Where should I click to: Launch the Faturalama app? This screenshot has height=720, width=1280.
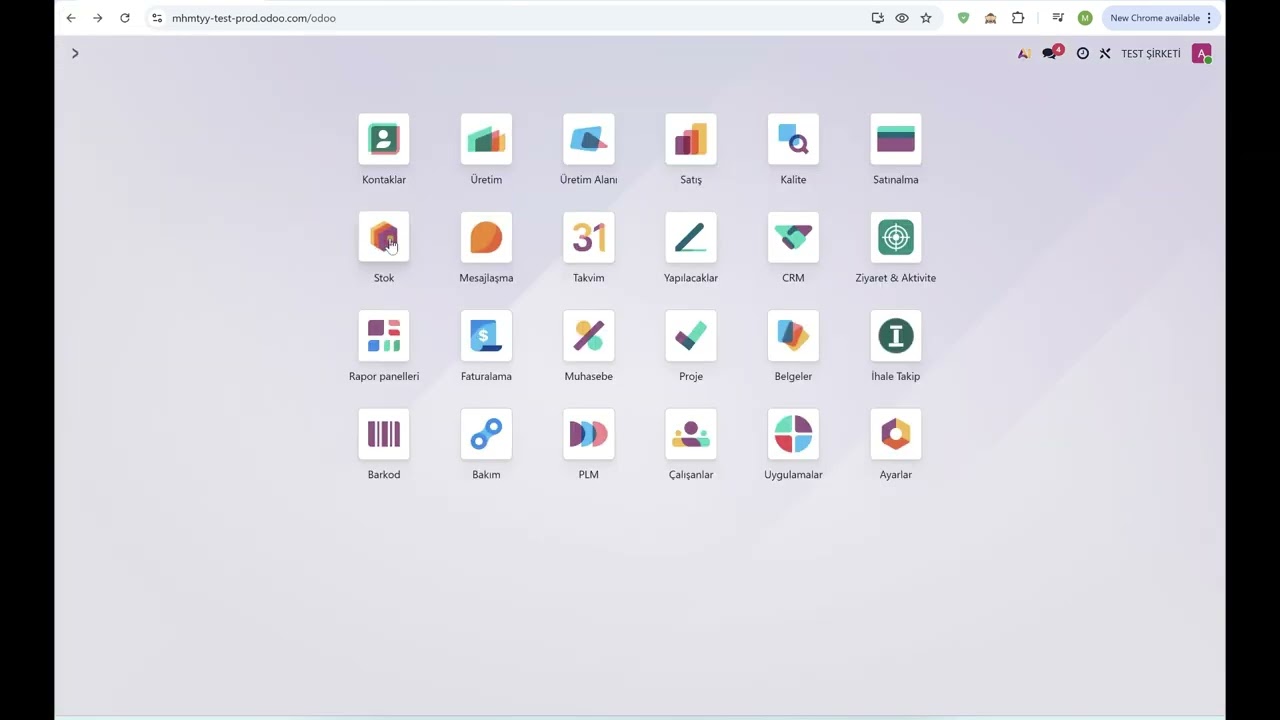pos(486,336)
